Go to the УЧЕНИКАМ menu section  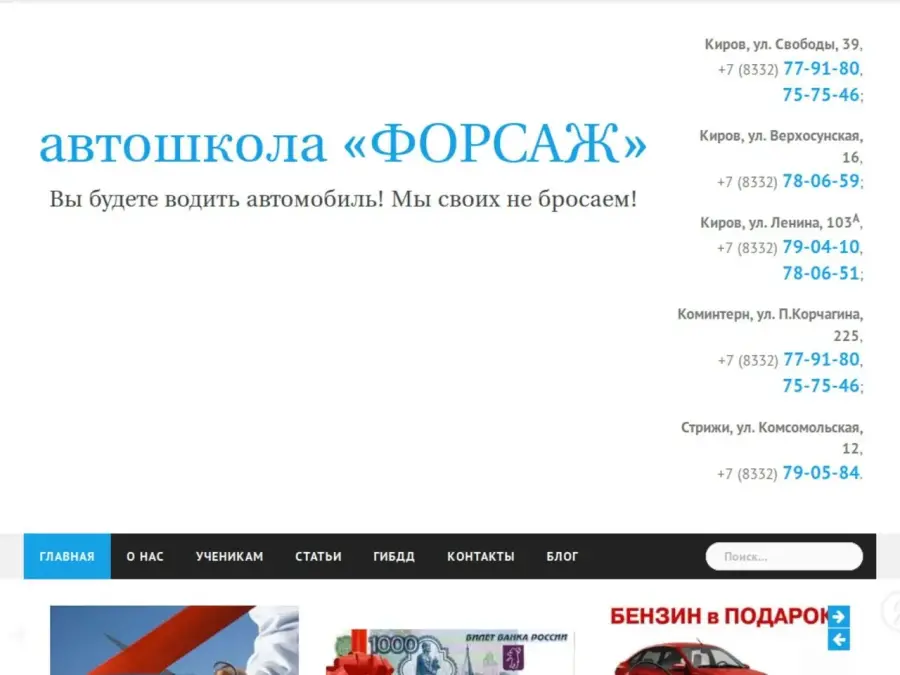[230, 556]
